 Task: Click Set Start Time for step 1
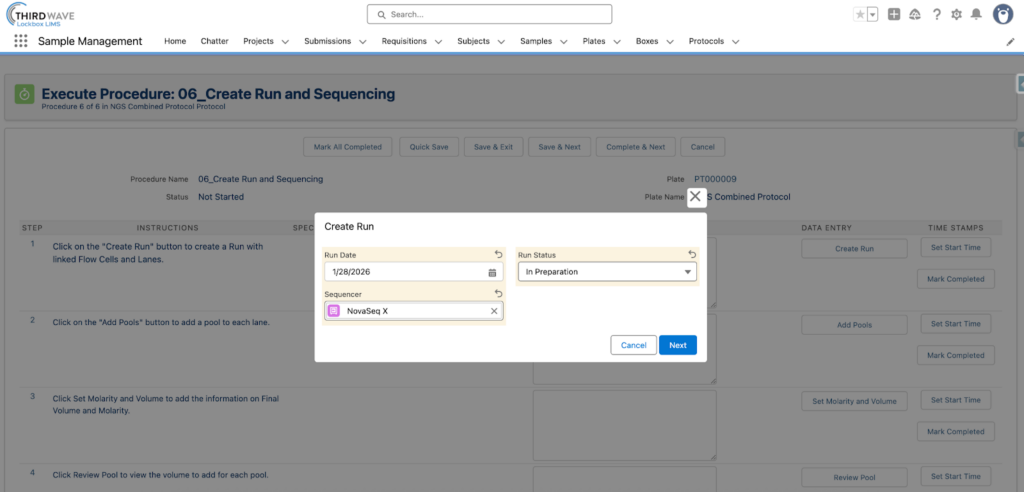pos(955,248)
